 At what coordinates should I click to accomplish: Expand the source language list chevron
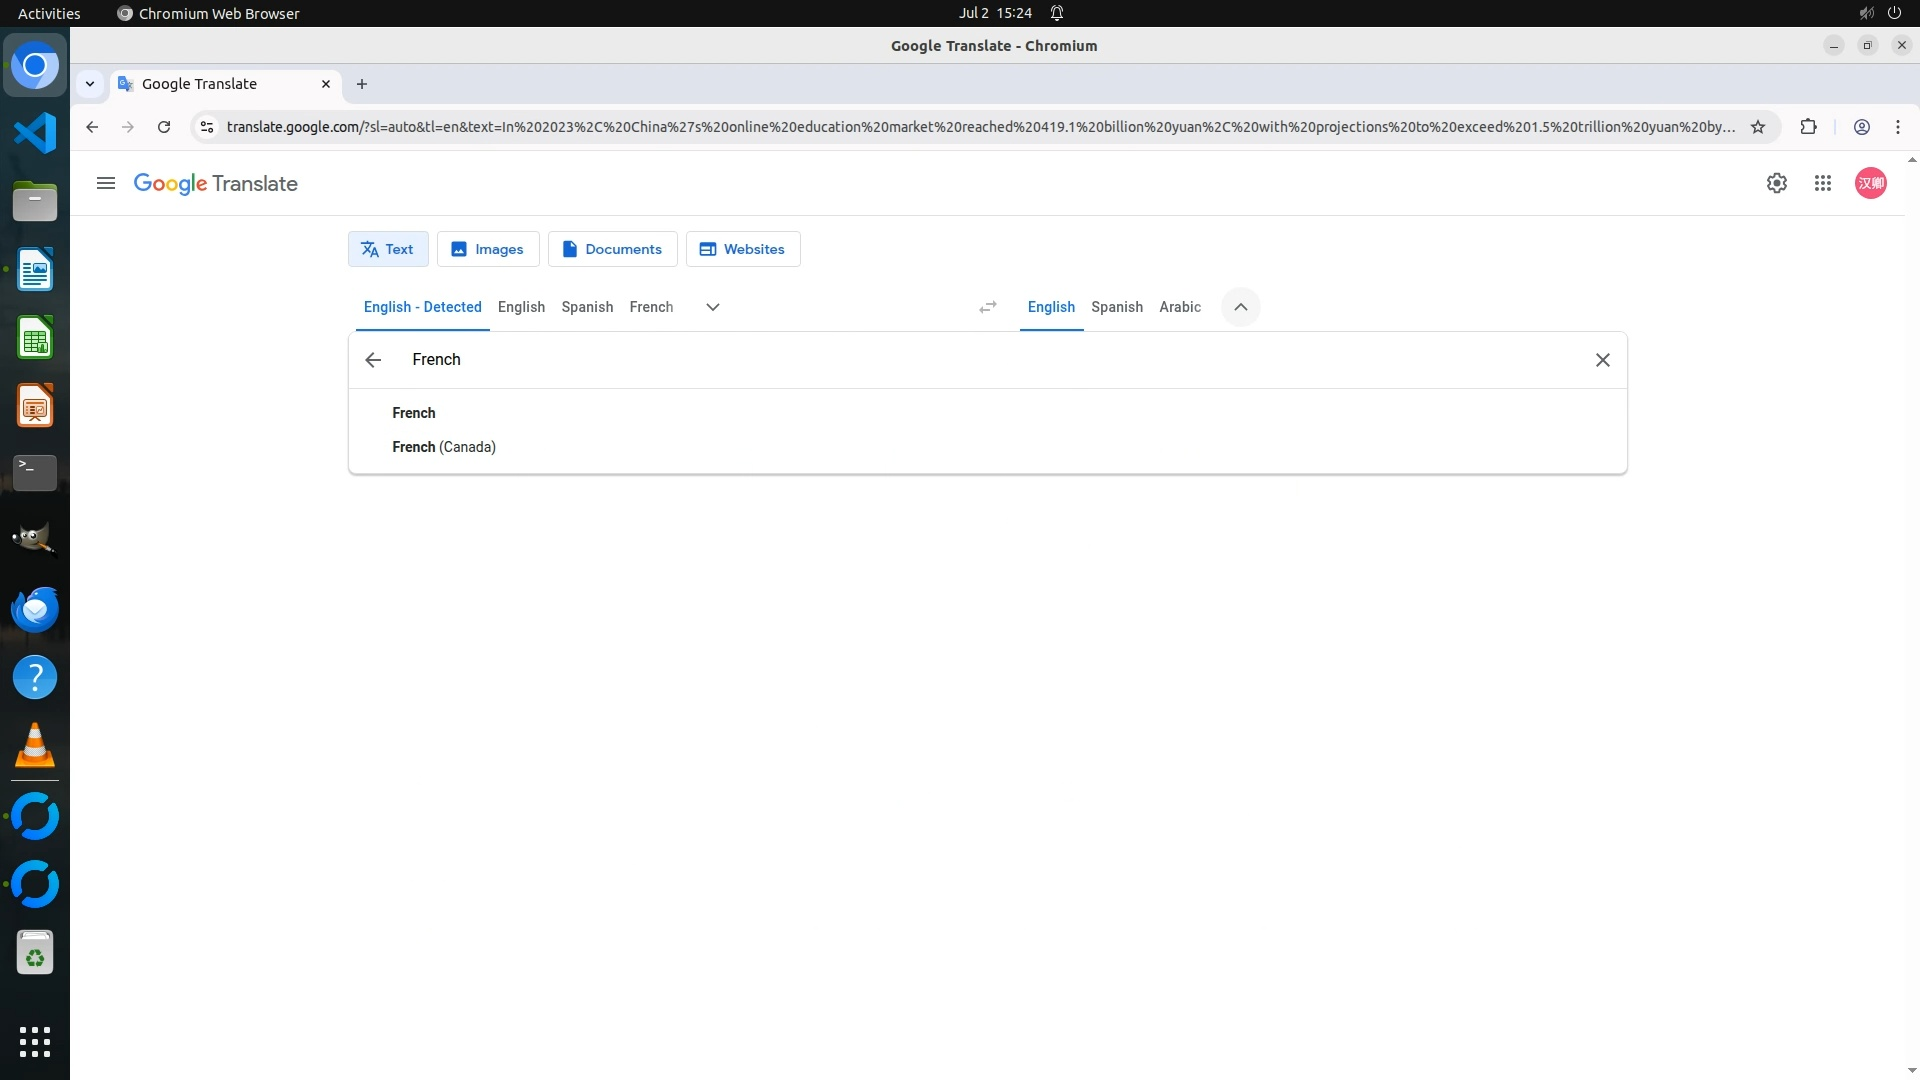[712, 307]
